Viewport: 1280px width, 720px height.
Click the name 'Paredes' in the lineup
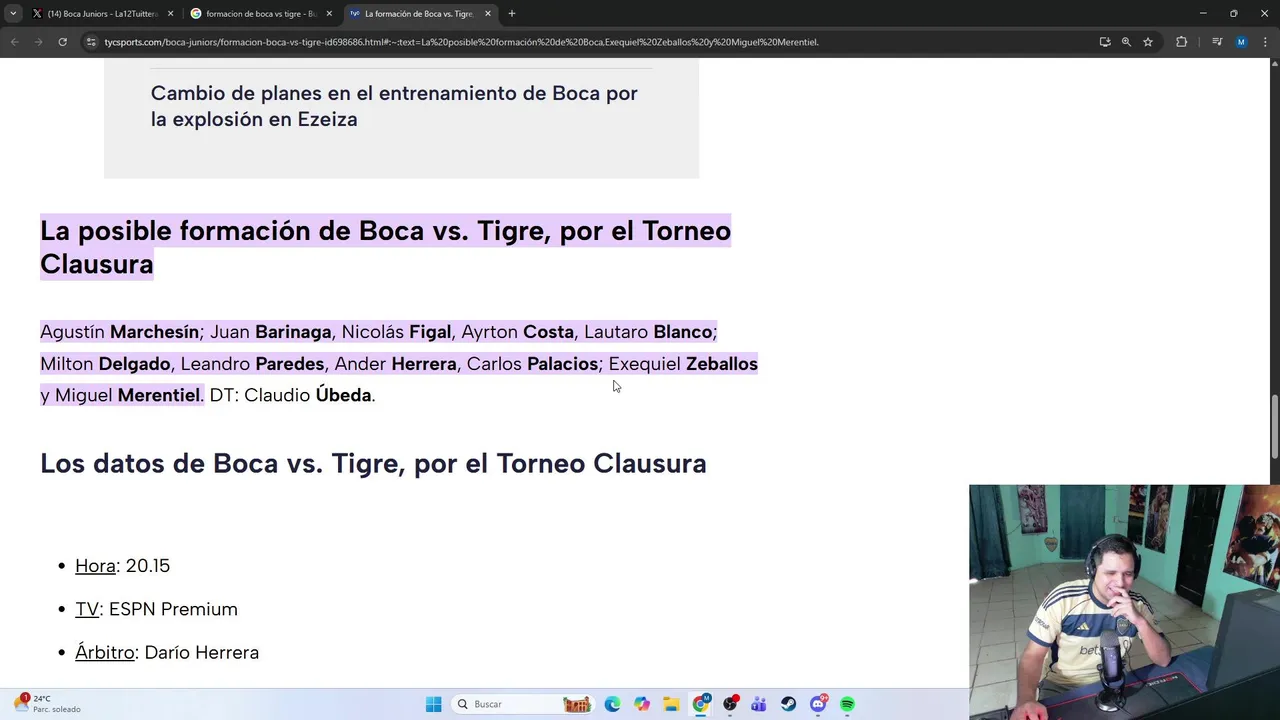tap(289, 364)
